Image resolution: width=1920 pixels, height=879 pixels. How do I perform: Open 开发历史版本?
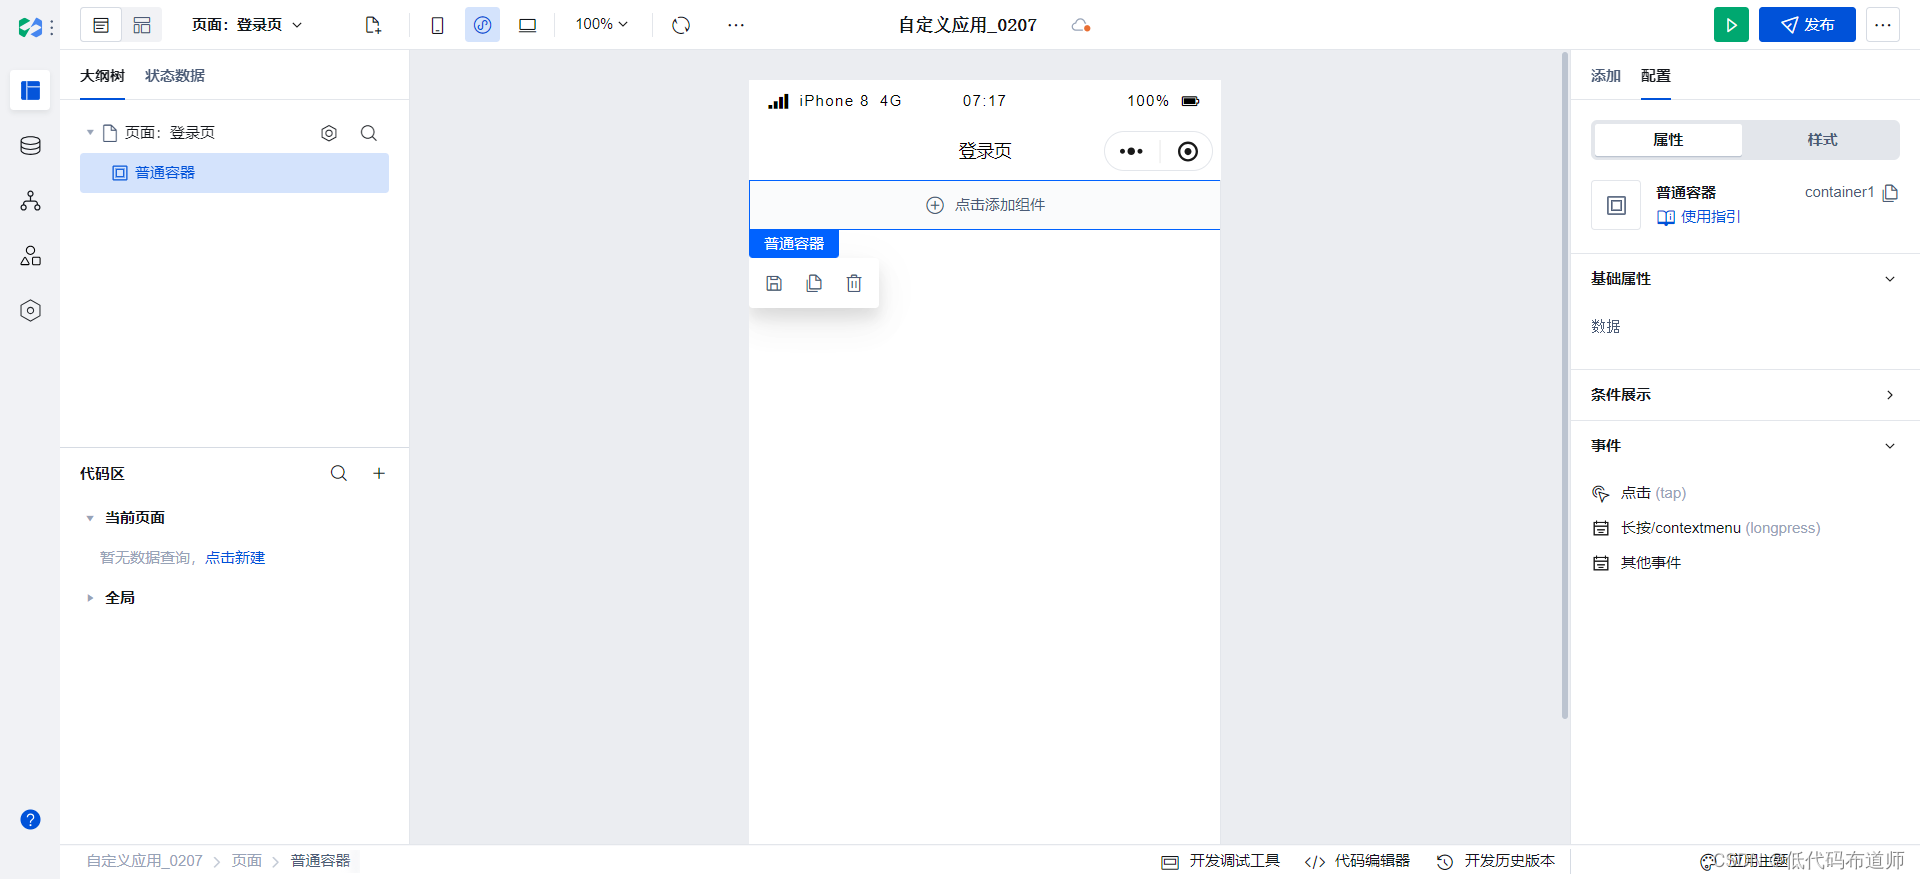[x=1495, y=861]
